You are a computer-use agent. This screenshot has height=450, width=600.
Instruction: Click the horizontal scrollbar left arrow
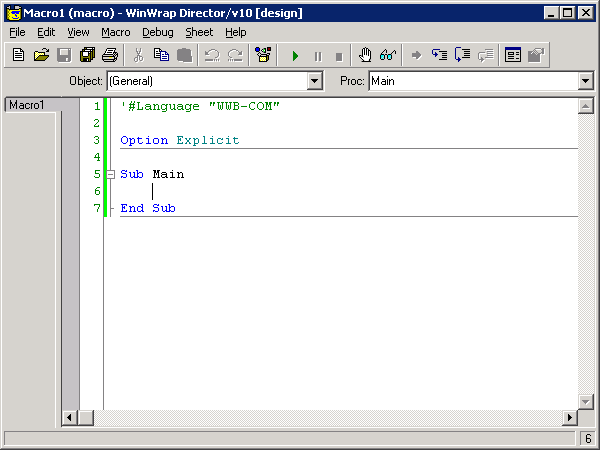tap(70, 417)
